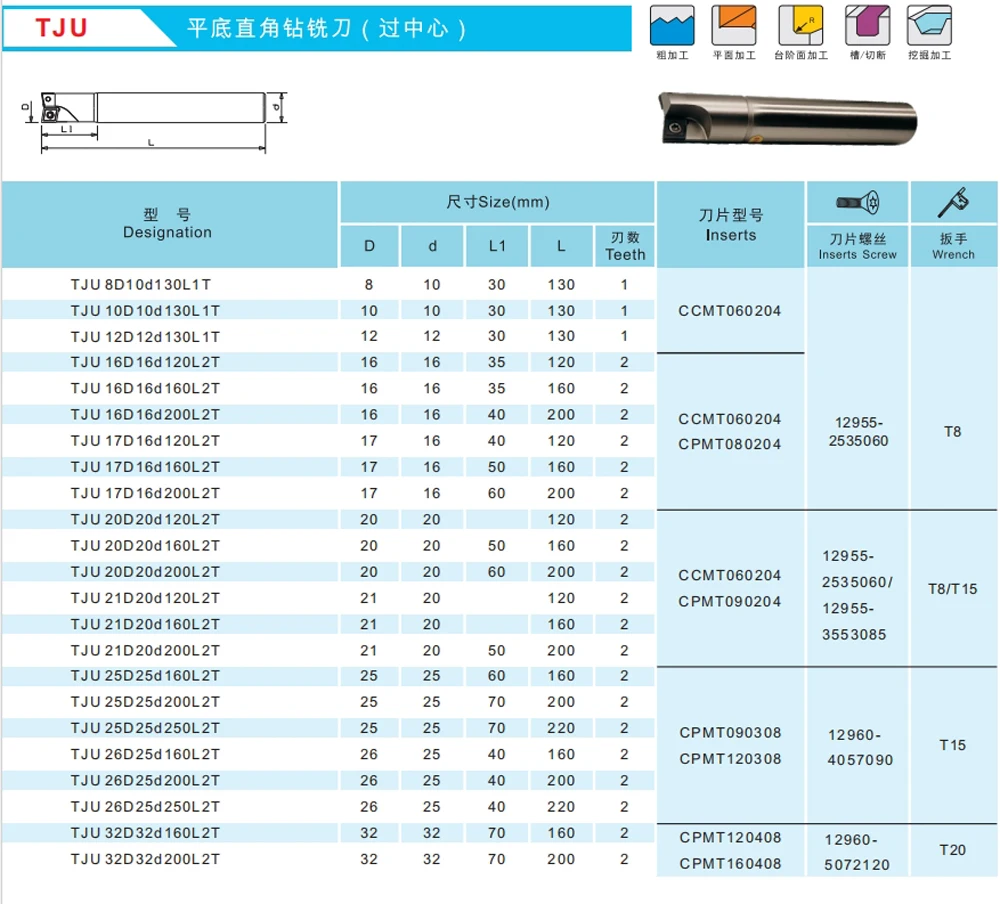The height and width of the screenshot is (904, 1000).
Task: Select the 挖掘加工 pocketing icon
Action: [930, 26]
